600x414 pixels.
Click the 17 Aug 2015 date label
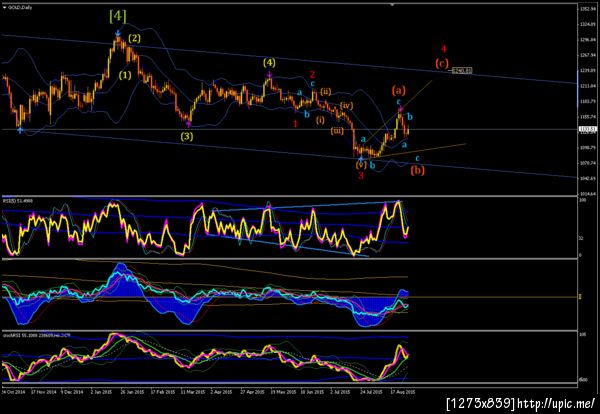point(401,392)
